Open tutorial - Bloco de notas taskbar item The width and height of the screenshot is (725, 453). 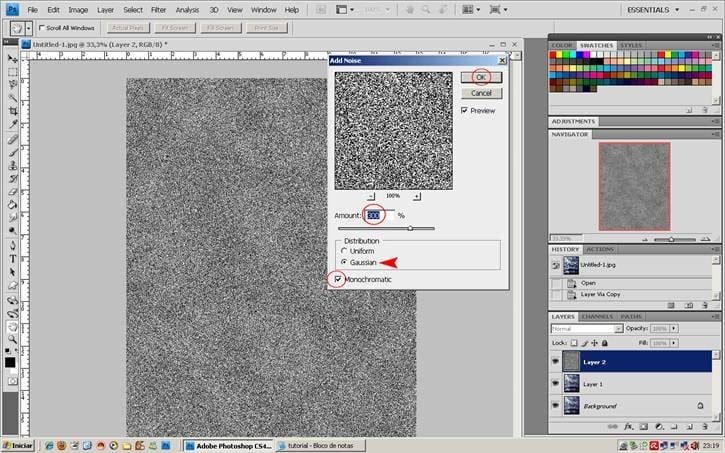320,446
